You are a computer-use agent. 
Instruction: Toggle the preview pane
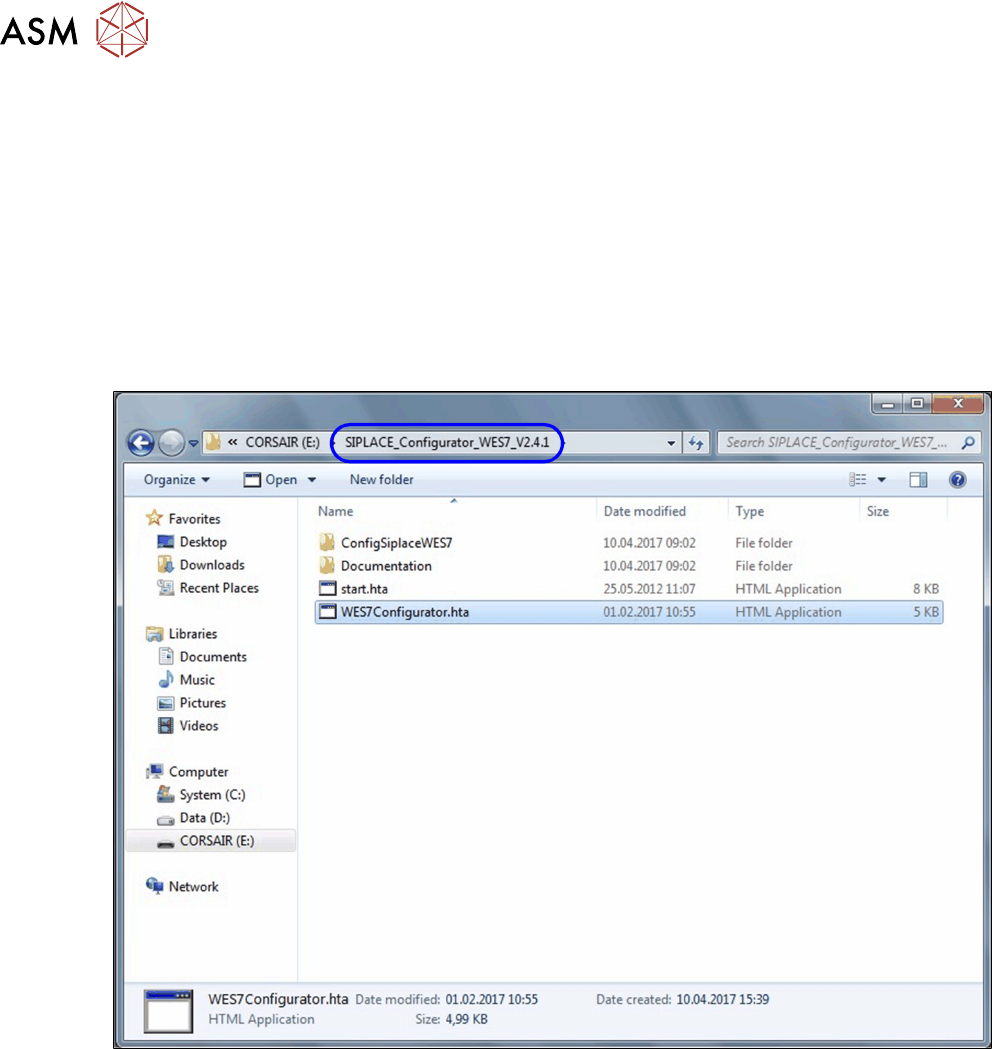coord(918,480)
